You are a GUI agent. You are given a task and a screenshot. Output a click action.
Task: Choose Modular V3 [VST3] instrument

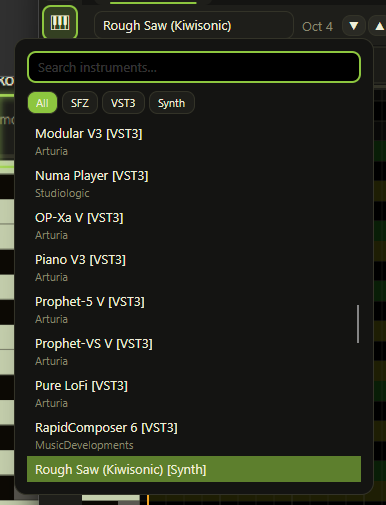194,142
